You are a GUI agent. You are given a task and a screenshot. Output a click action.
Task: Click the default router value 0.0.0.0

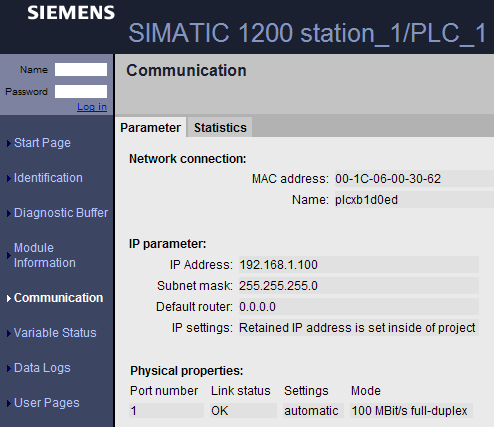click(257, 307)
